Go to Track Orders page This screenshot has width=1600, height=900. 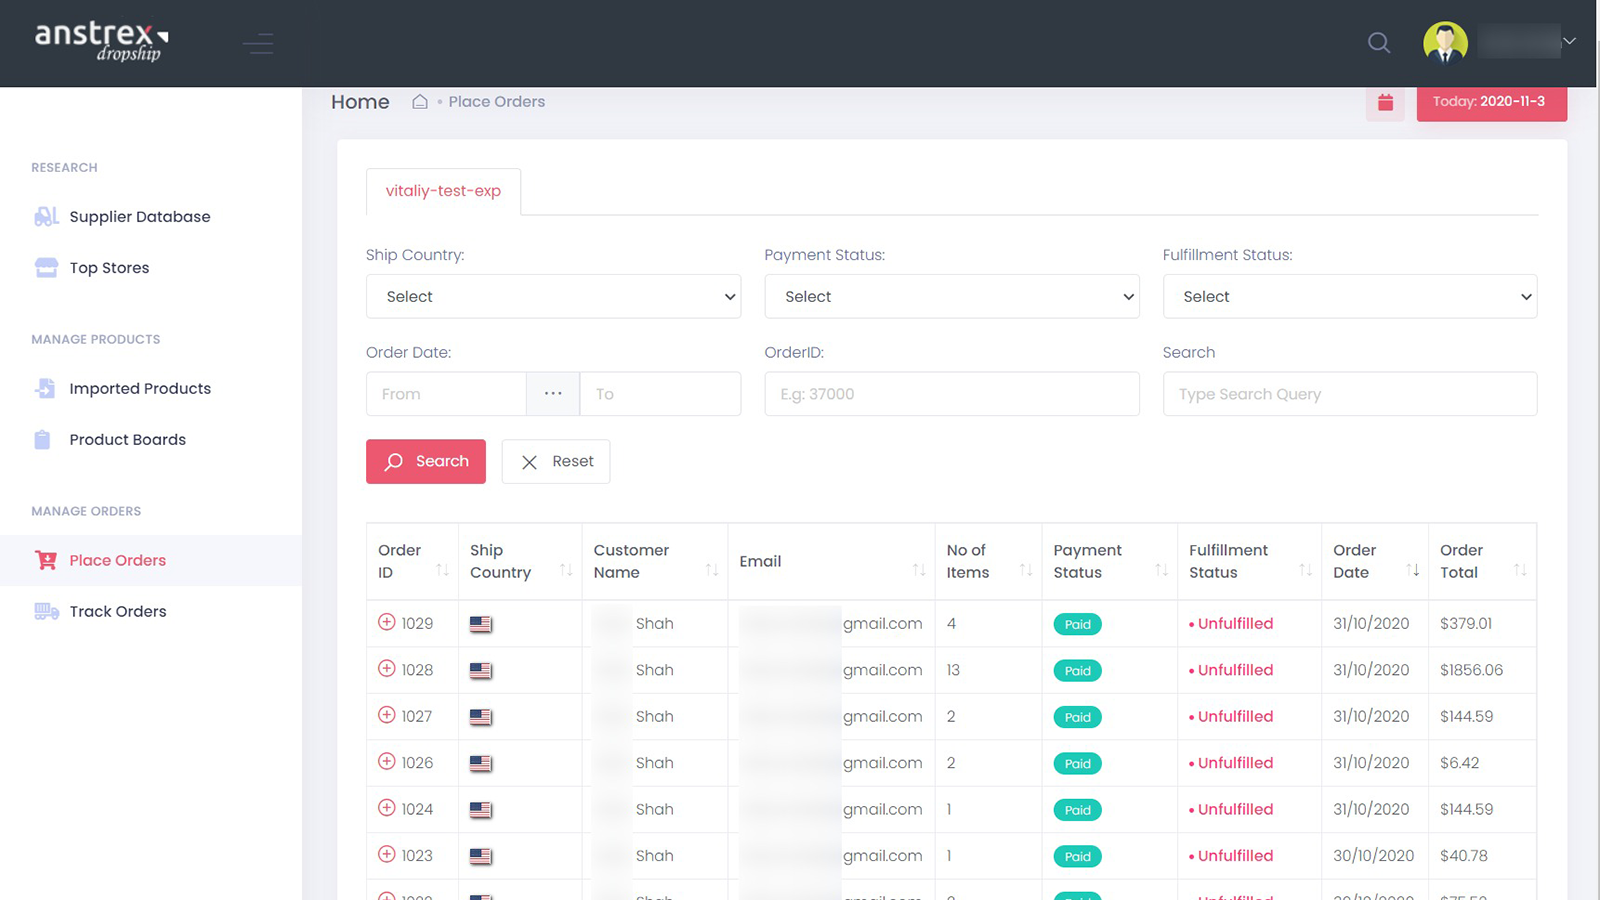[x=117, y=611]
